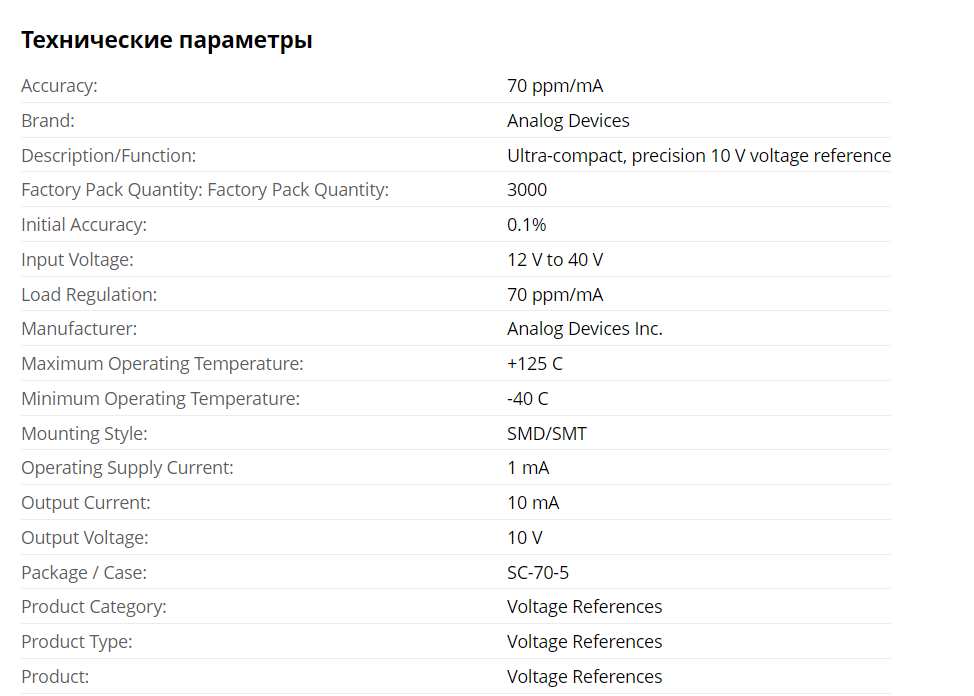
Task: Click the Operating Supply Current value 1 mA
Action: click(x=528, y=467)
